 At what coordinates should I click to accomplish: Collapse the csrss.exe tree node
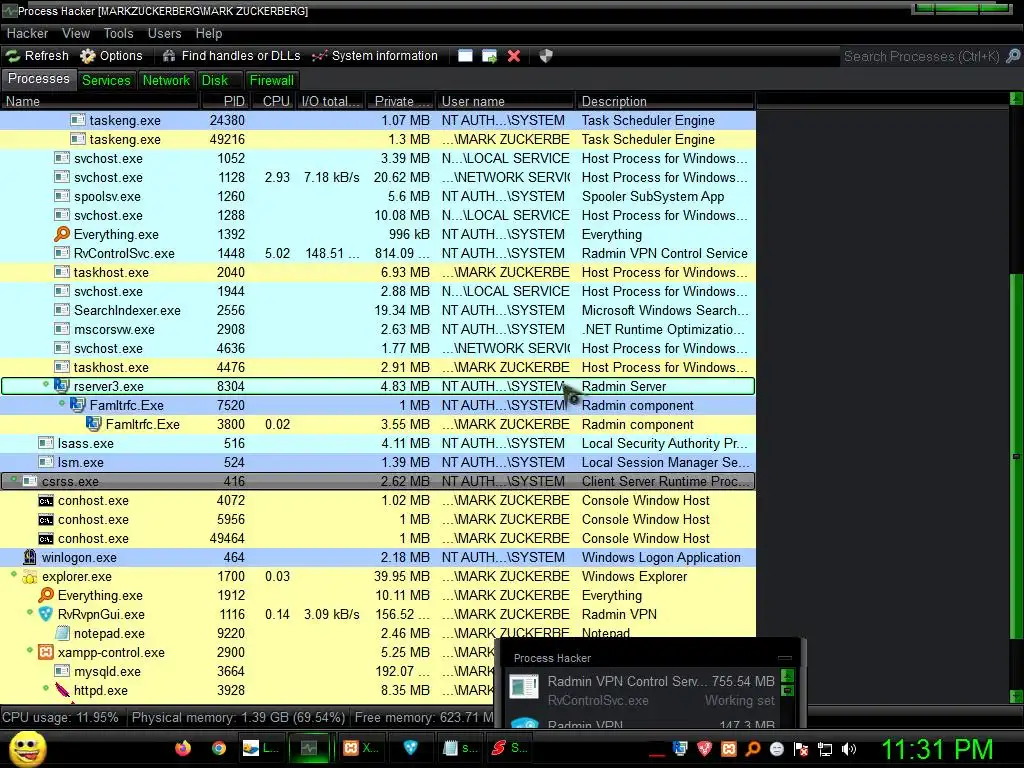click(x=14, y=479)
